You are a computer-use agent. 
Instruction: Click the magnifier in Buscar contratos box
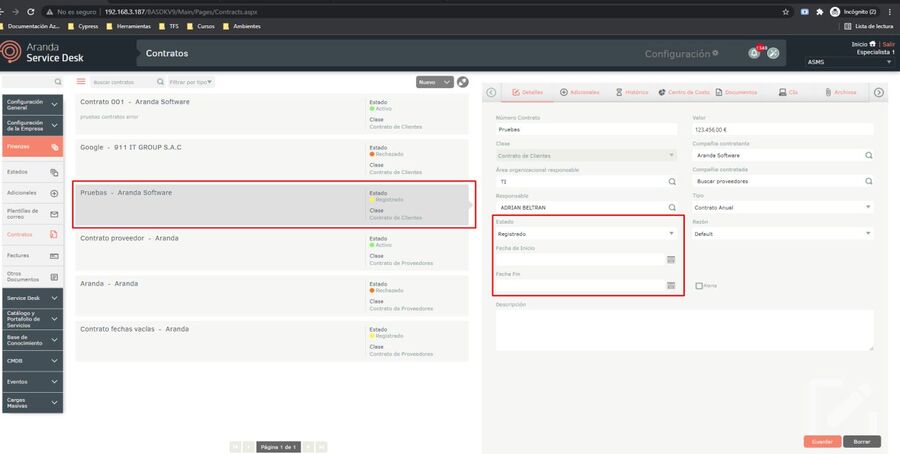pos(160,82)
